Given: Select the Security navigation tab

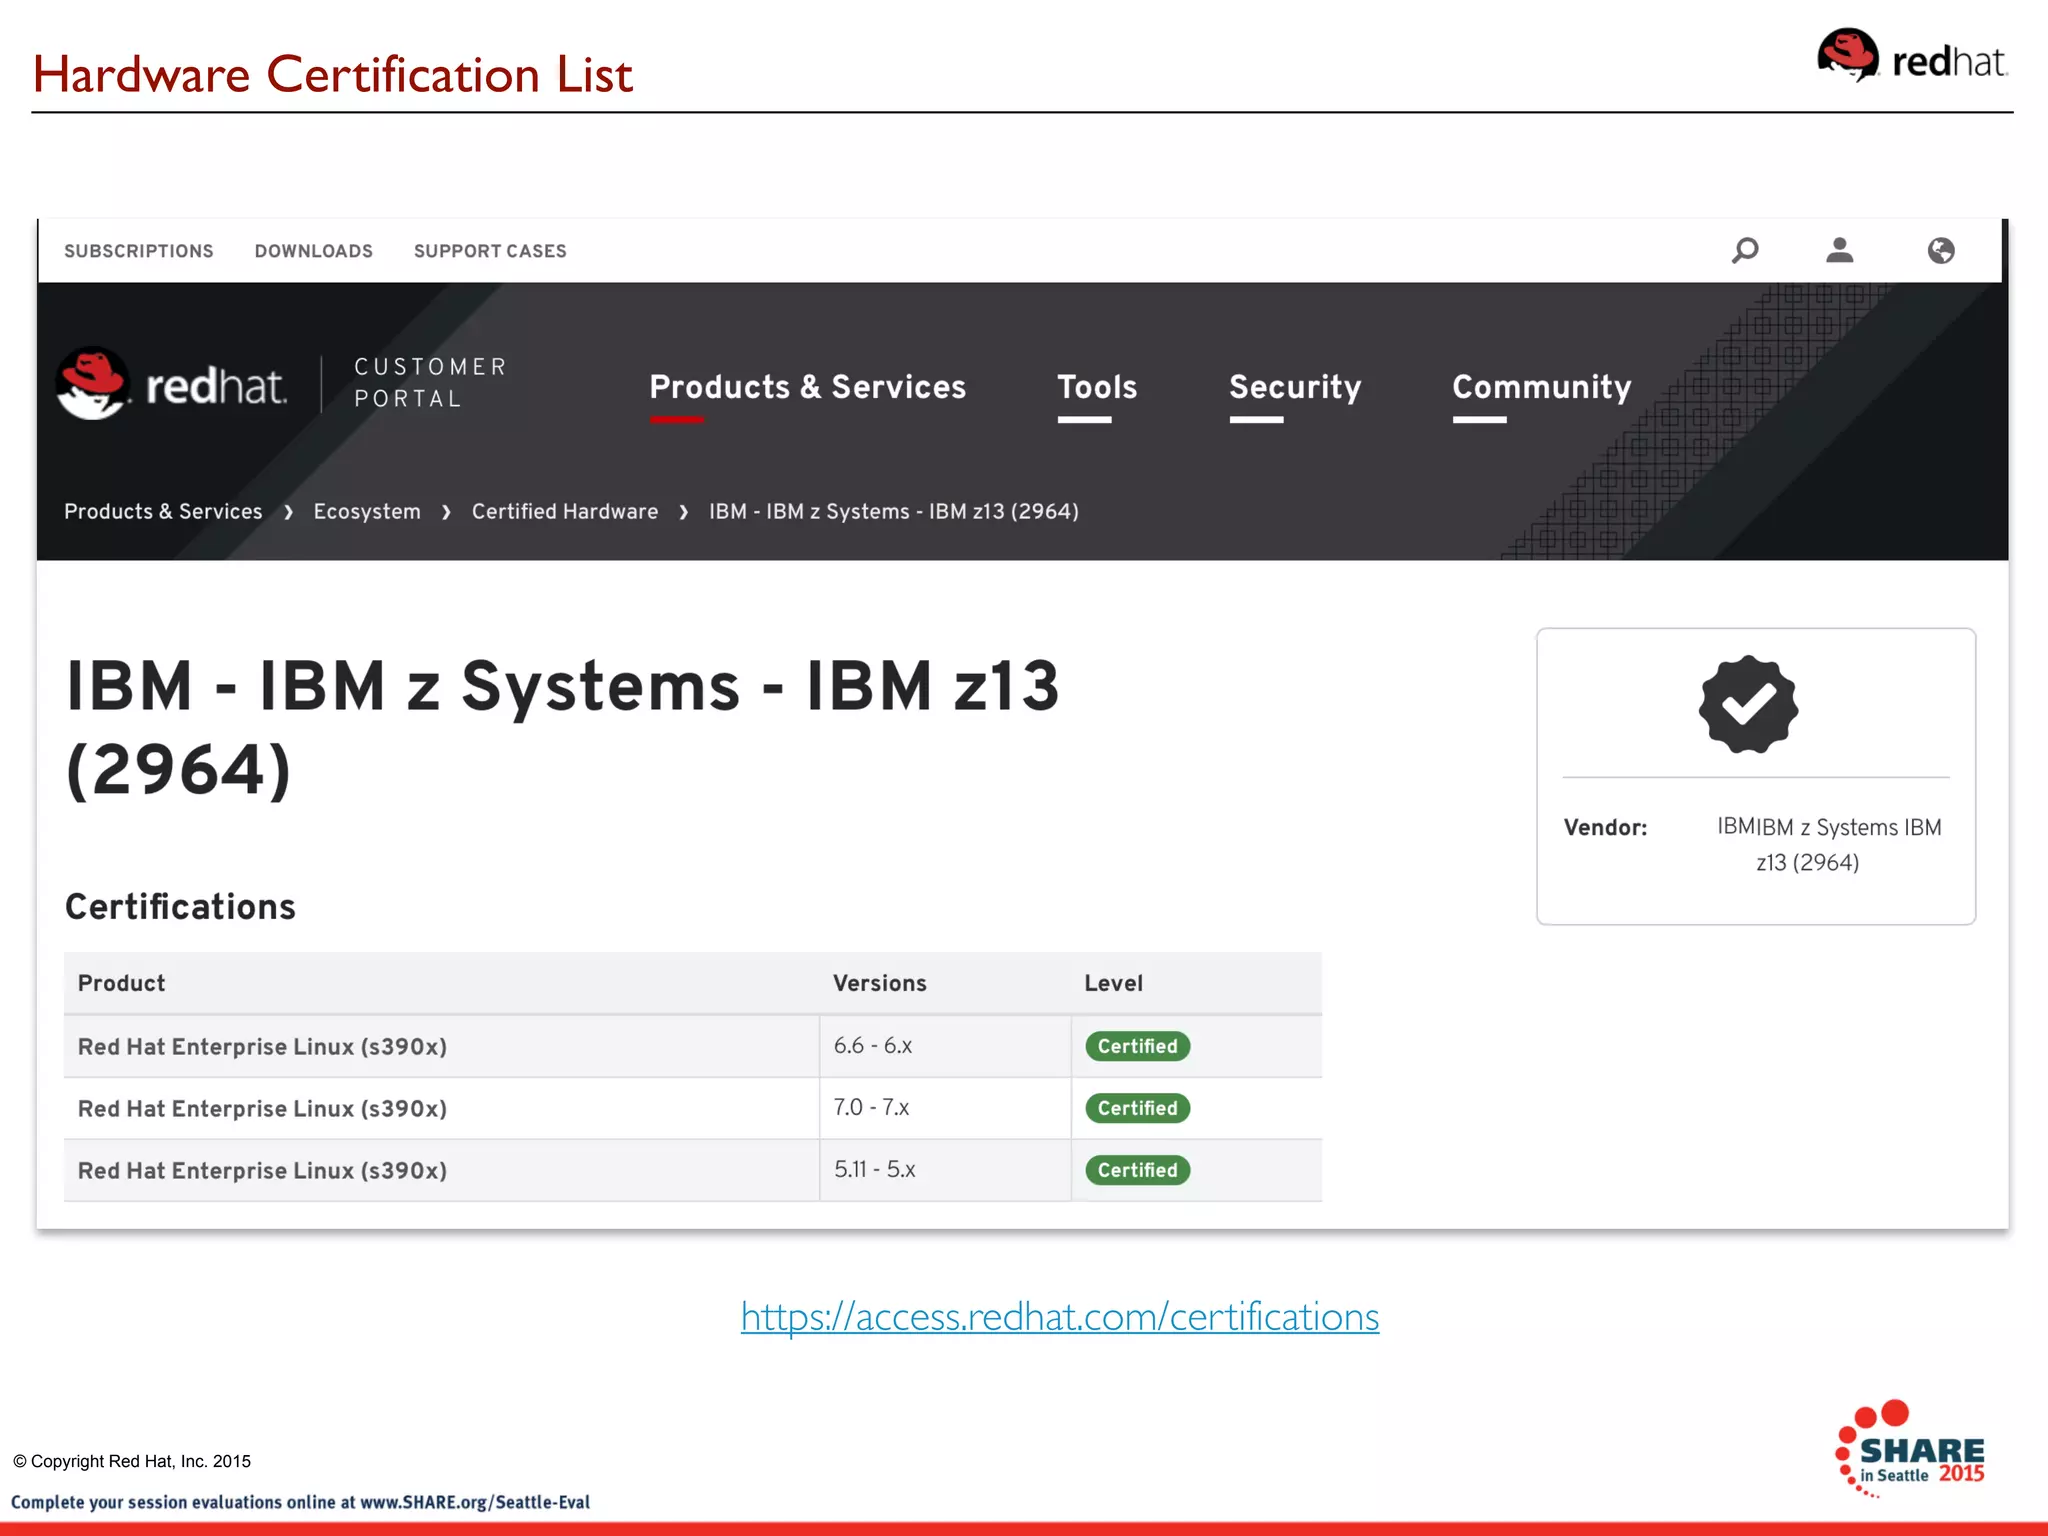Looking at the screenshot, I should 1295,387.
